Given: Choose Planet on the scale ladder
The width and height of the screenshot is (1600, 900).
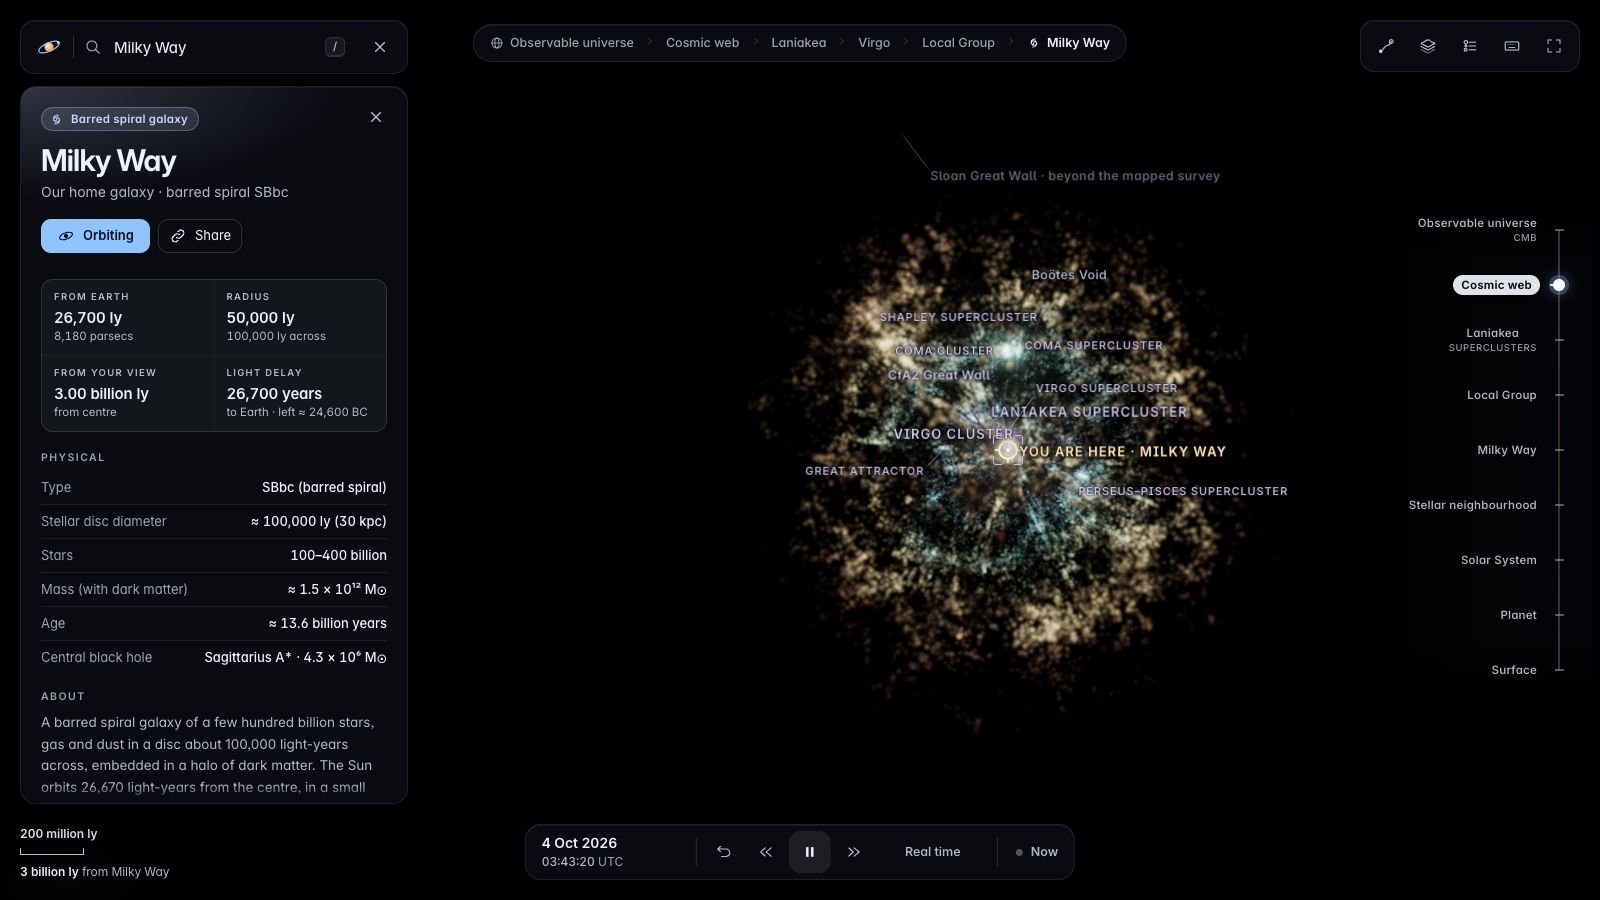Looking at the screenshot, I should coord(1518,615).
